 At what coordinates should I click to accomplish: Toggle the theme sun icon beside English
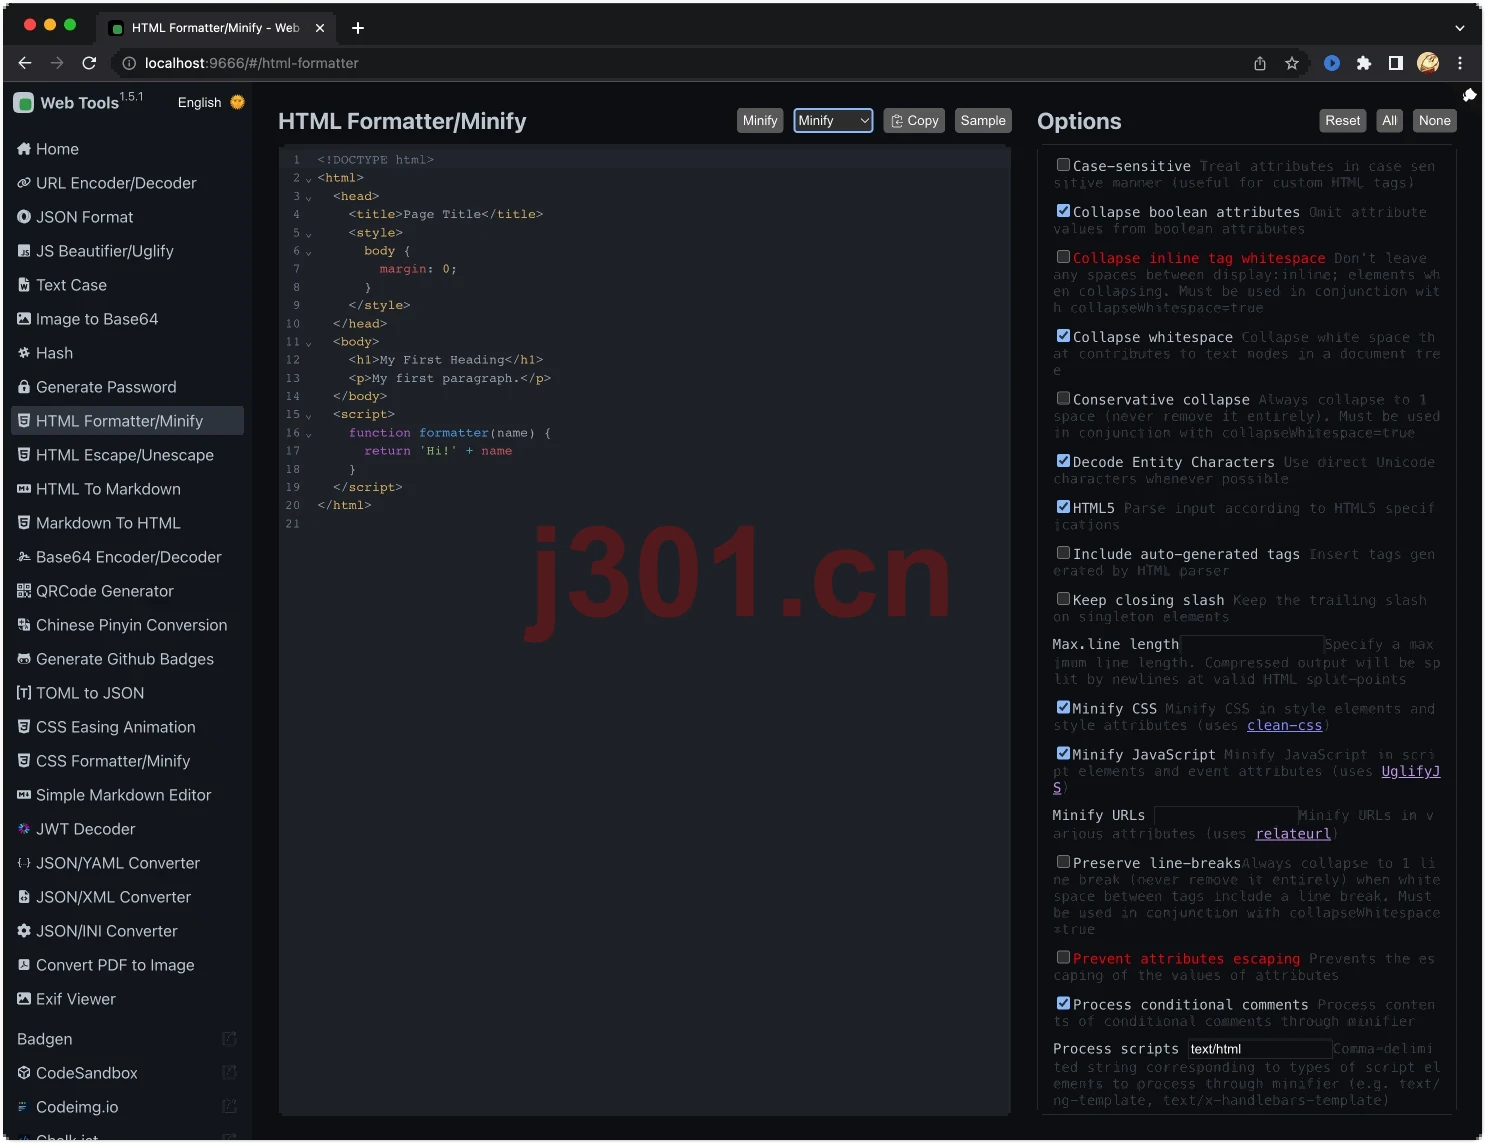237,102
